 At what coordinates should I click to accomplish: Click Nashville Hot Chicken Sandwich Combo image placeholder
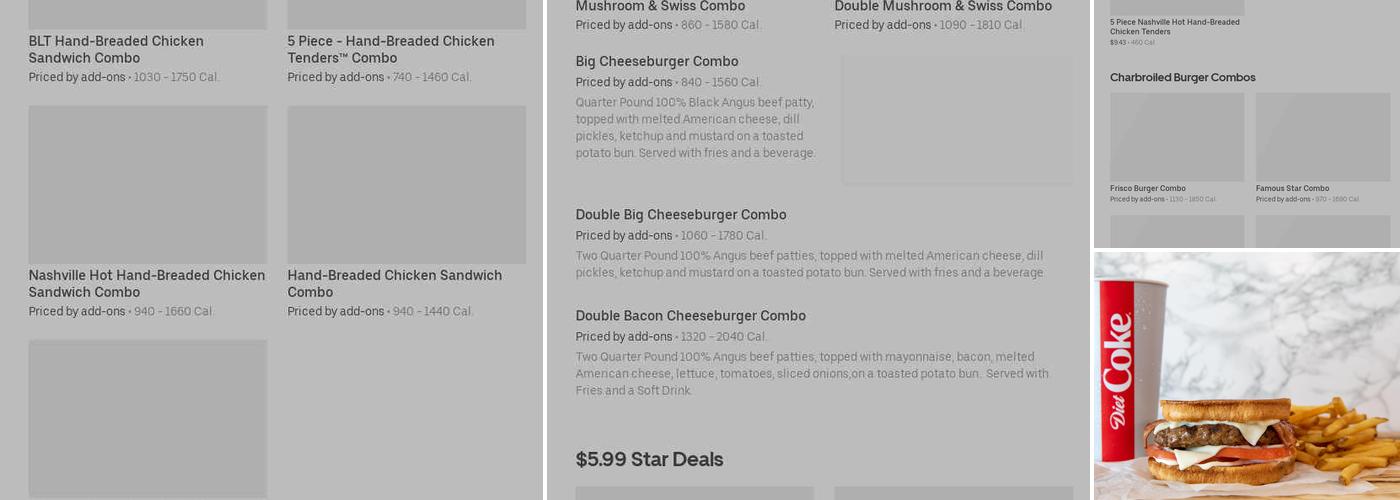[148, 185]
